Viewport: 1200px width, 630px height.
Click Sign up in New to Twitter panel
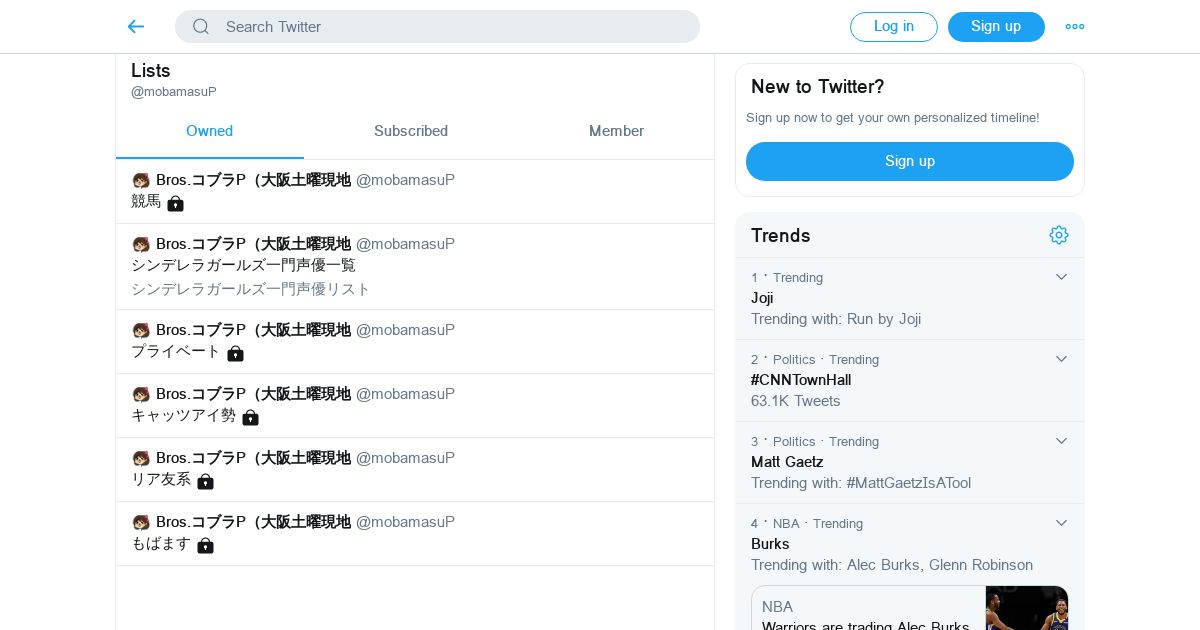coord(909,161)
